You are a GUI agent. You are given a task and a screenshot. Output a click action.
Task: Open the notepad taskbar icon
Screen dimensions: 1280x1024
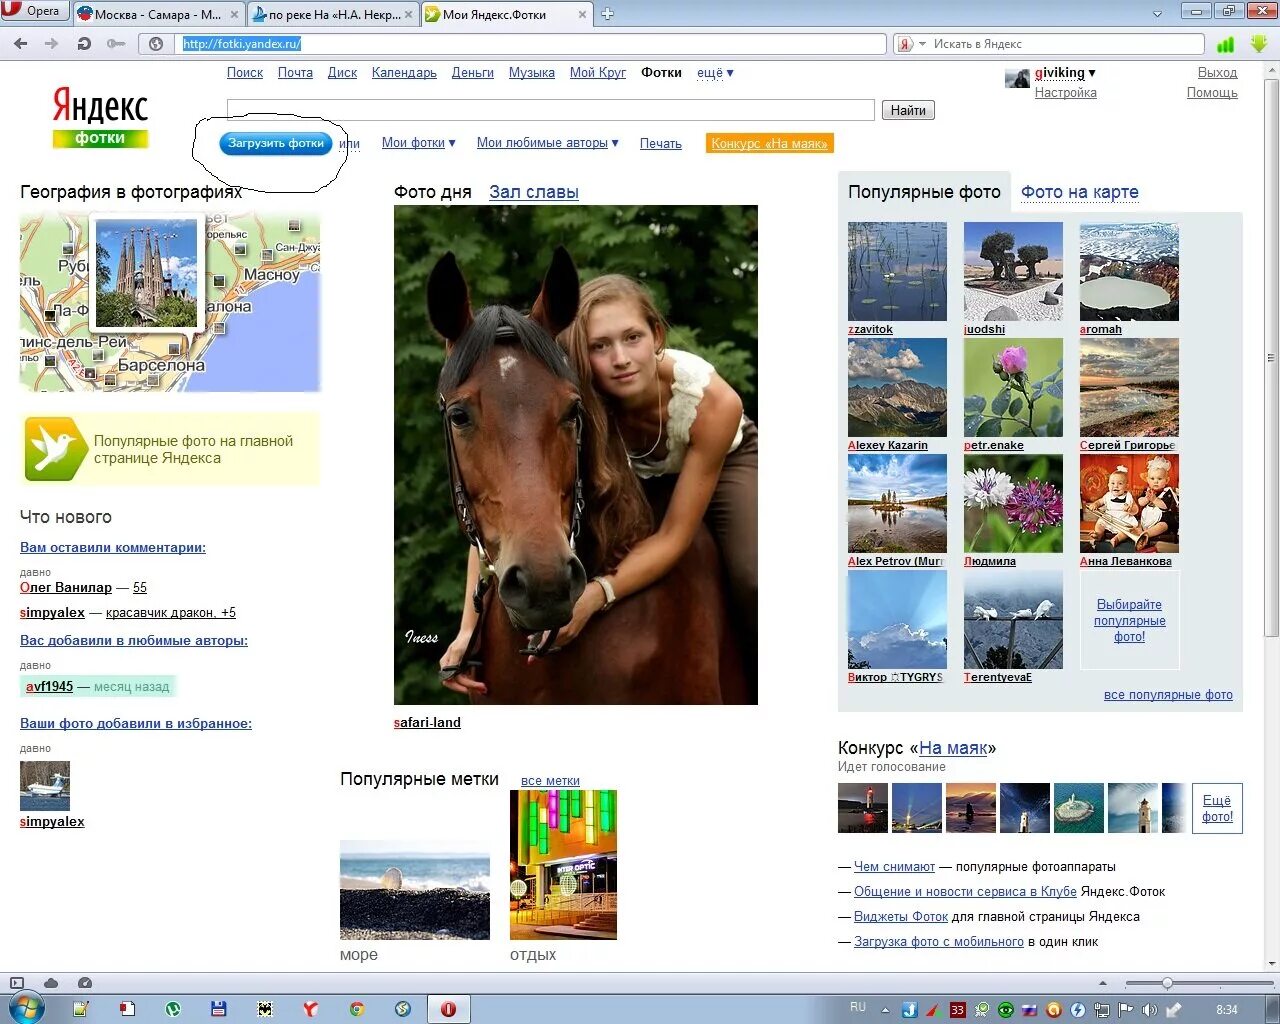coord(81,1009)
